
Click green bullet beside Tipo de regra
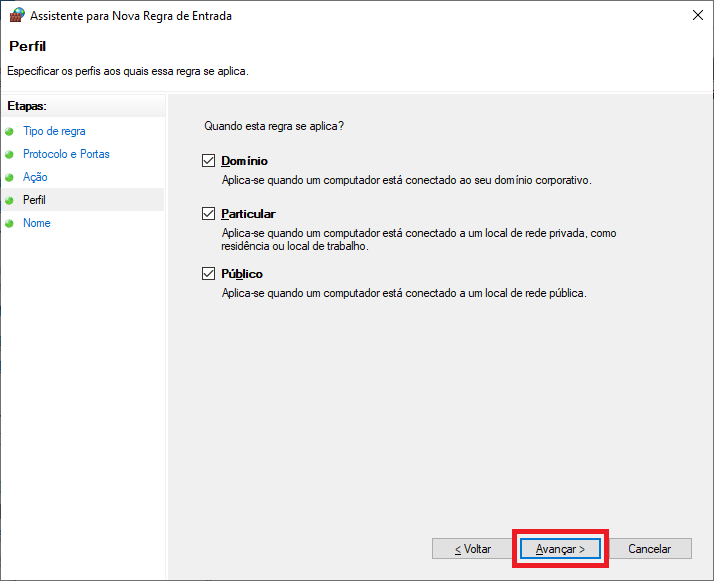pyautogui.click(x=9, y=132)
